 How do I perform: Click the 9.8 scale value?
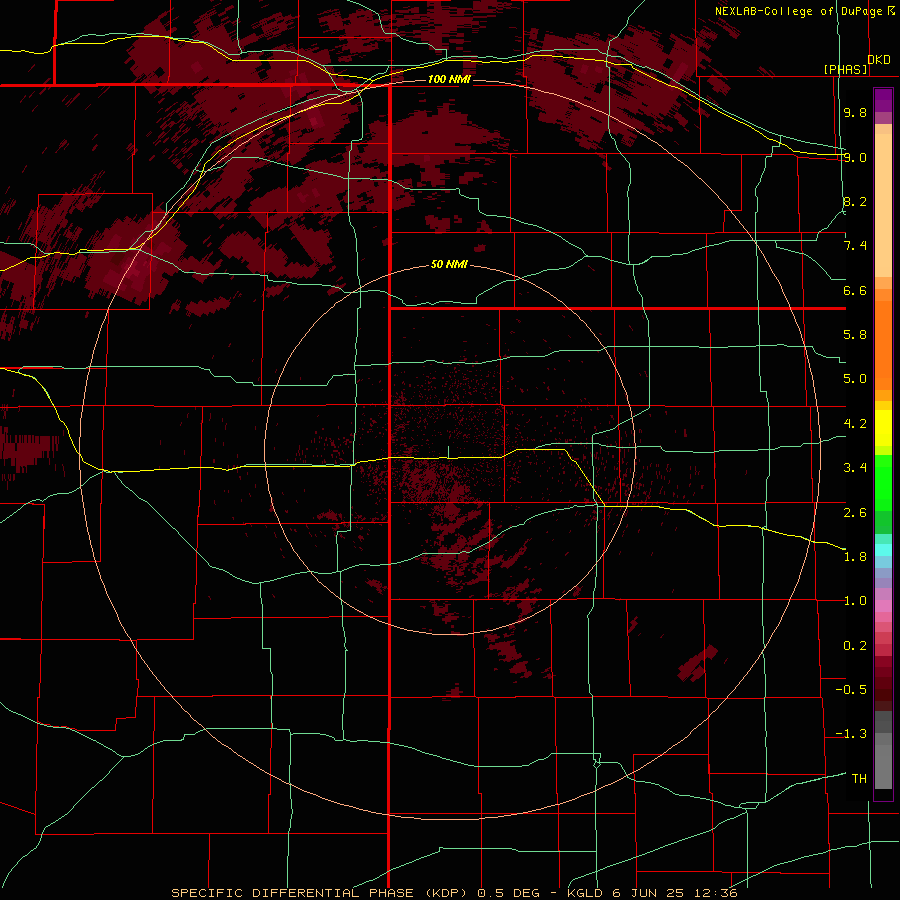pyautogui.click(x=855, y=112)
